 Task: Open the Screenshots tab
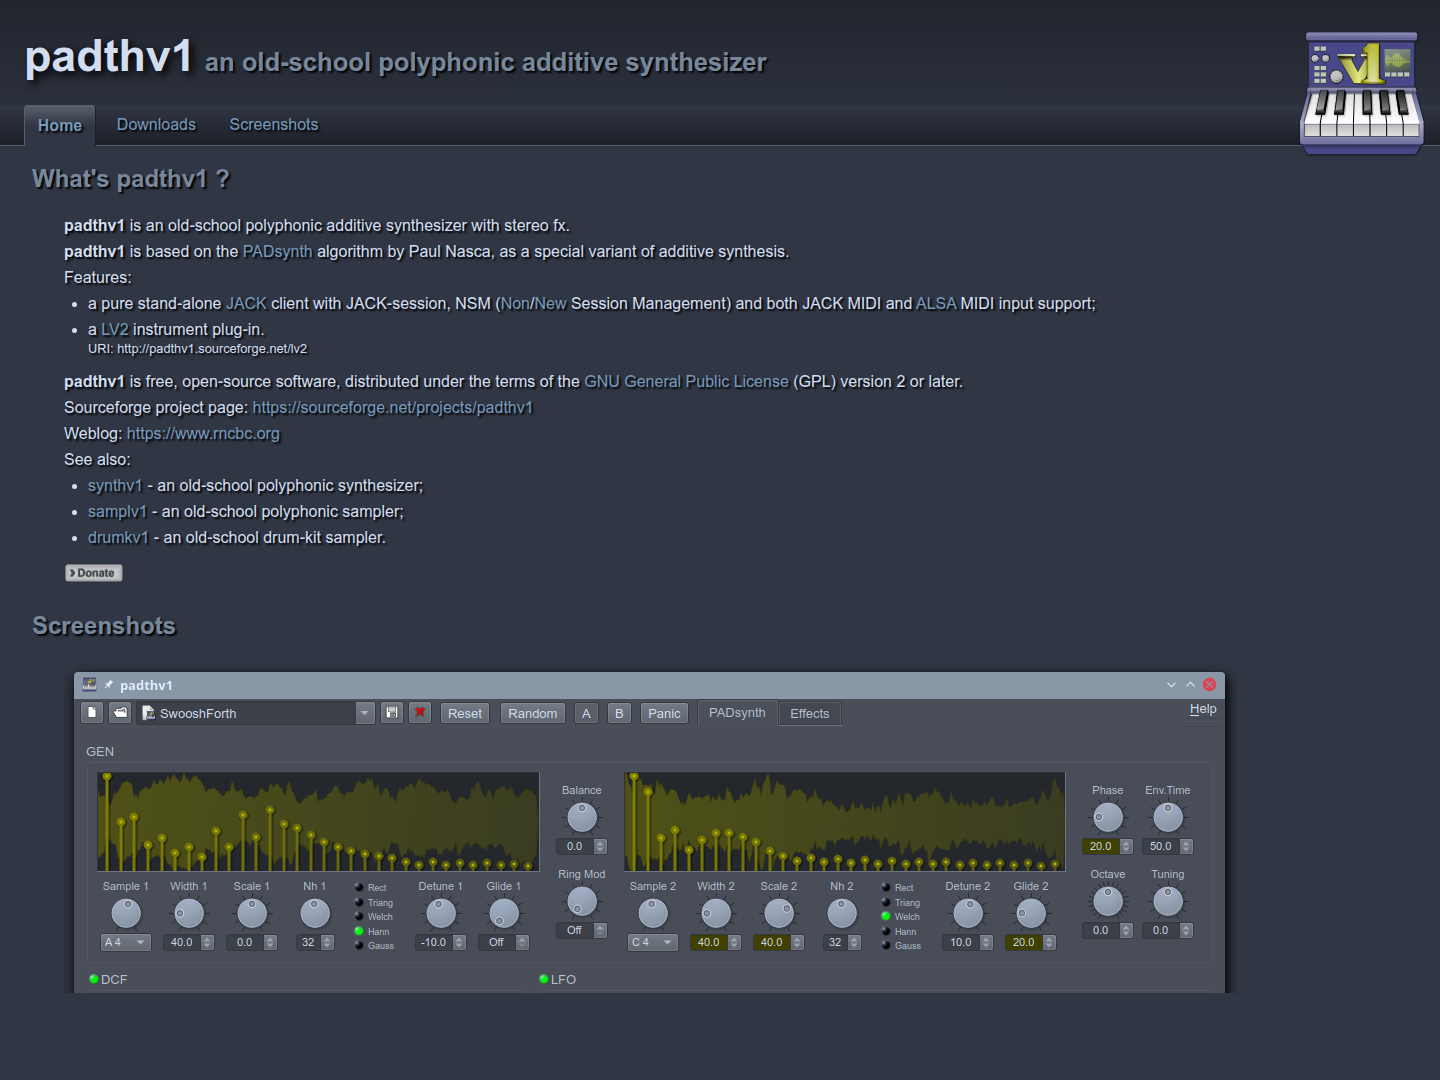pyautogui.click(x=274, y=124)
